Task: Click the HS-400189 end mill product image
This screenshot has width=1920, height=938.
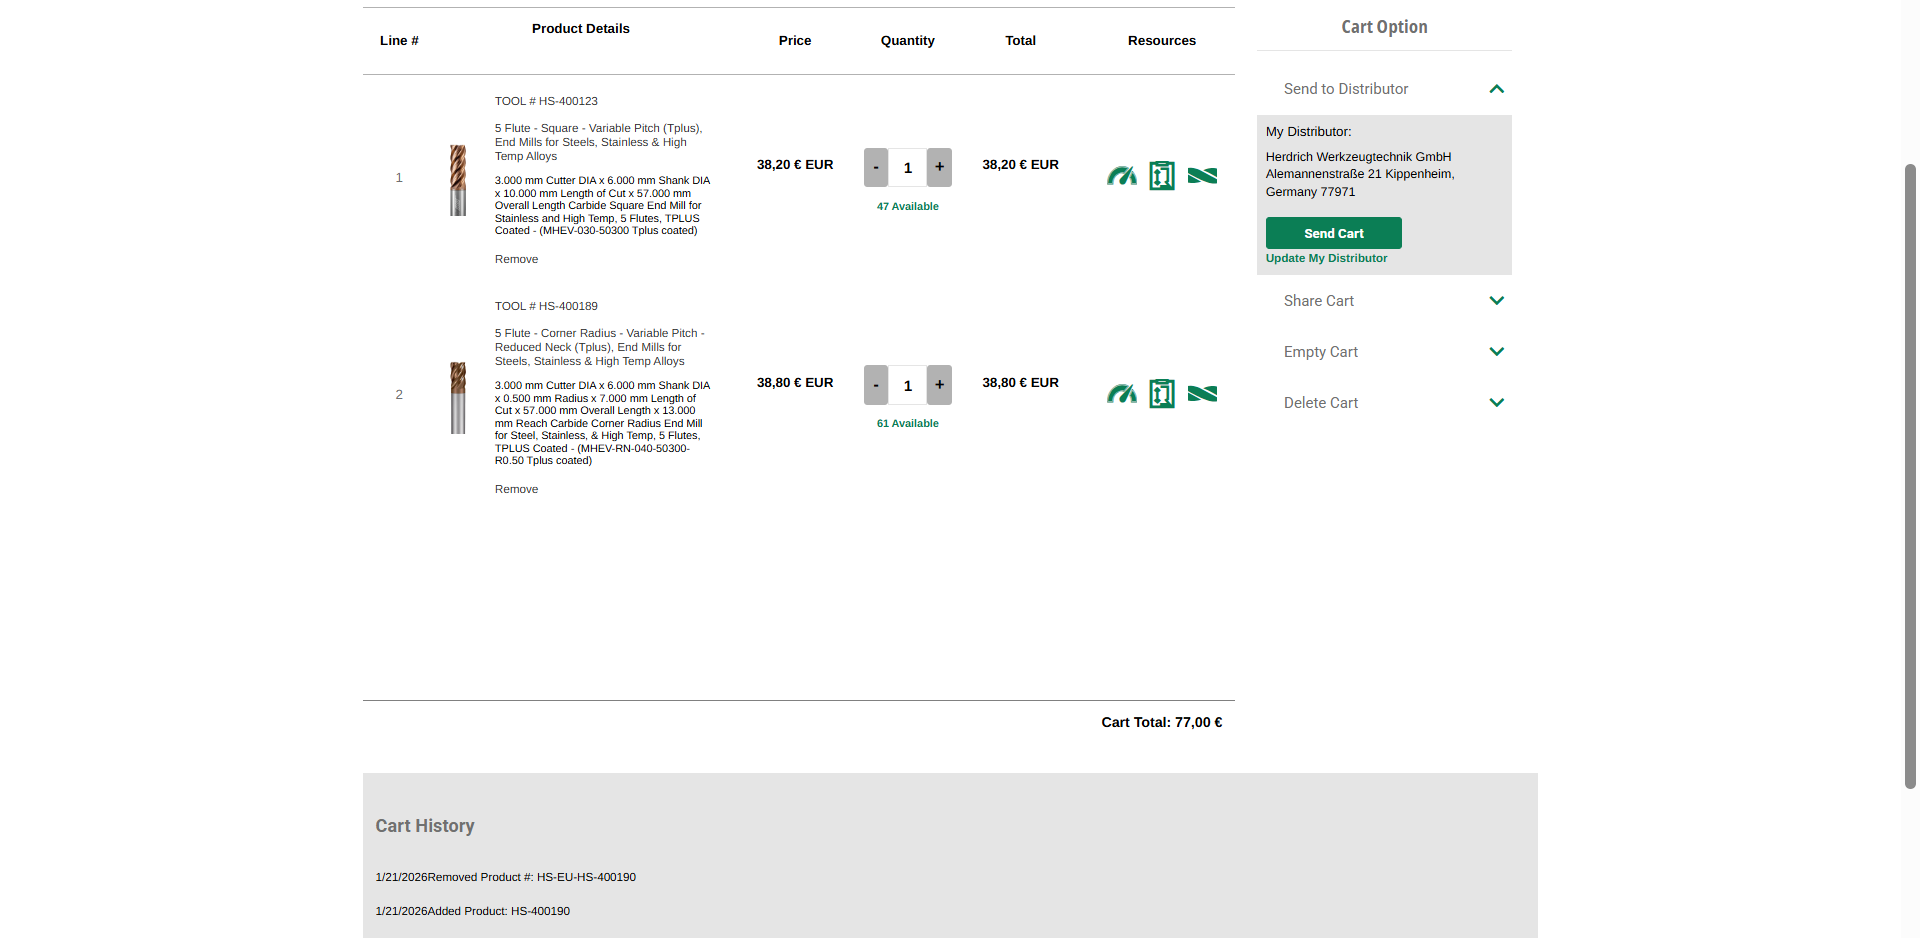Action: coord(458,397)
